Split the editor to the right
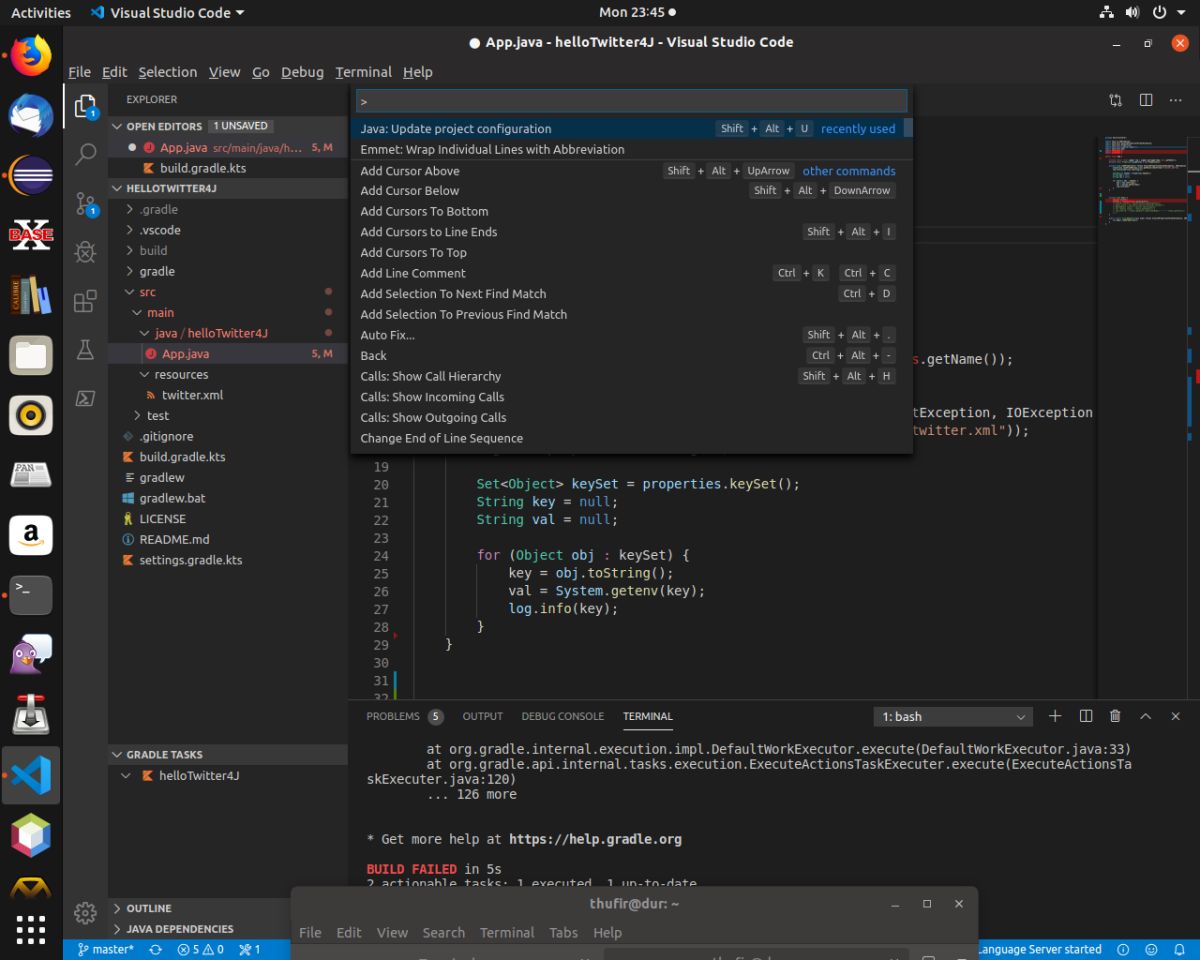Image resolution: width=1200 pixels, height=960 pixels. click(1146, 100)
